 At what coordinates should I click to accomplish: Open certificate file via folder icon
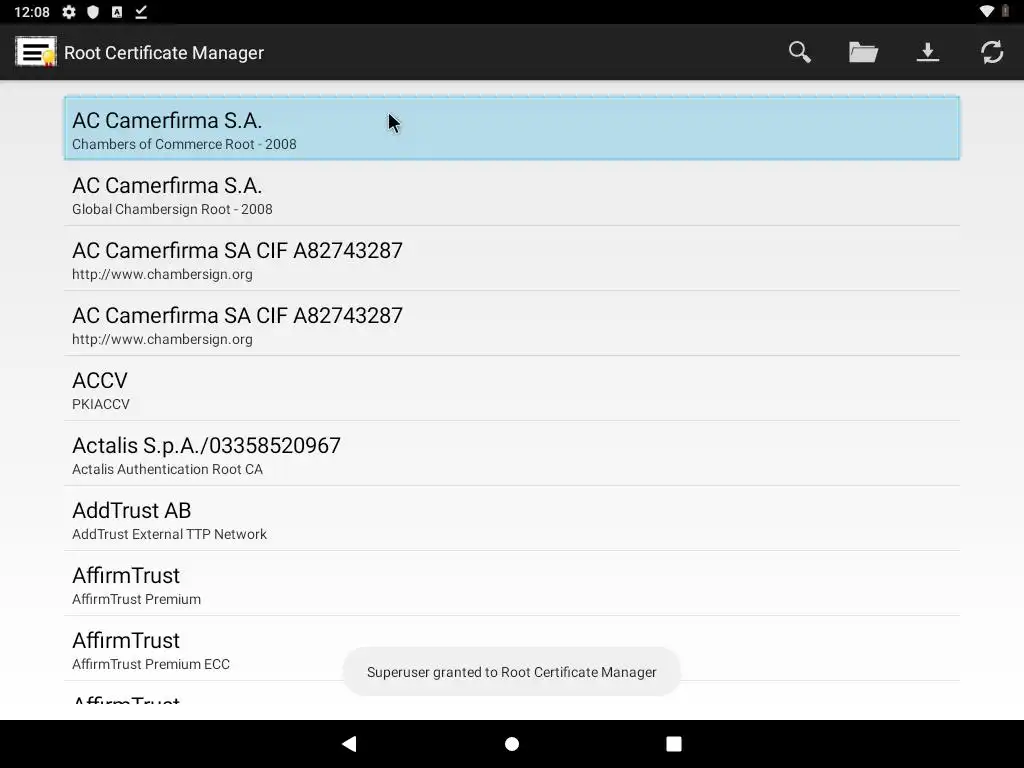tap(863, 52)
